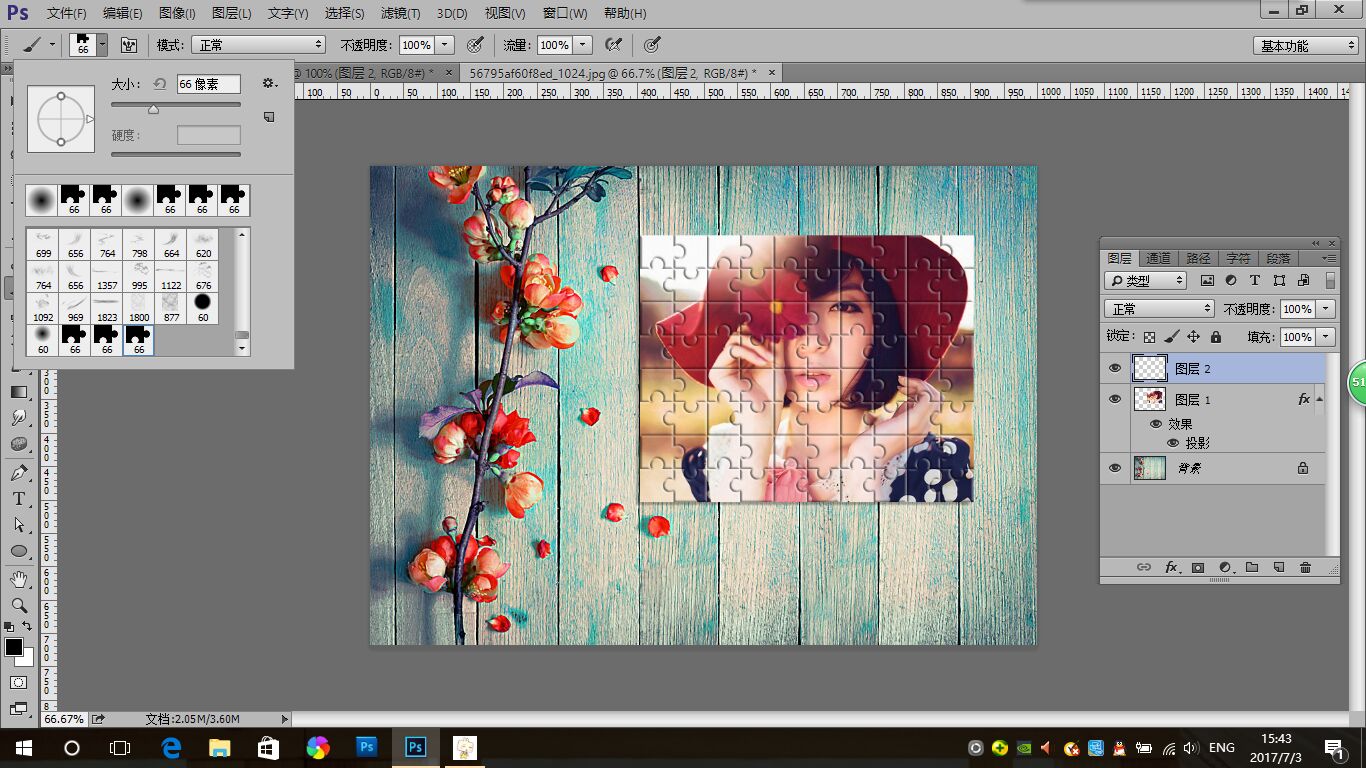The image size is (1366, 768).
Task: Toggle visibility of the 背景 layer
Action: (x=1115, y=467)
